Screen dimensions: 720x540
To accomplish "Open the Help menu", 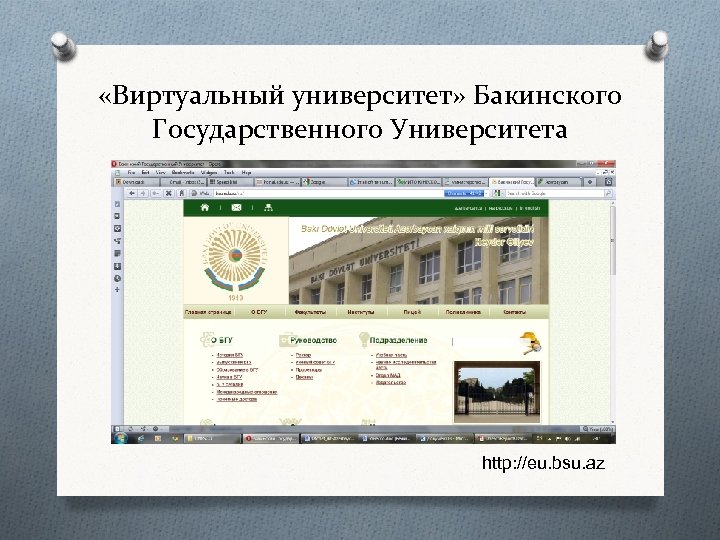I will [246, 173].
